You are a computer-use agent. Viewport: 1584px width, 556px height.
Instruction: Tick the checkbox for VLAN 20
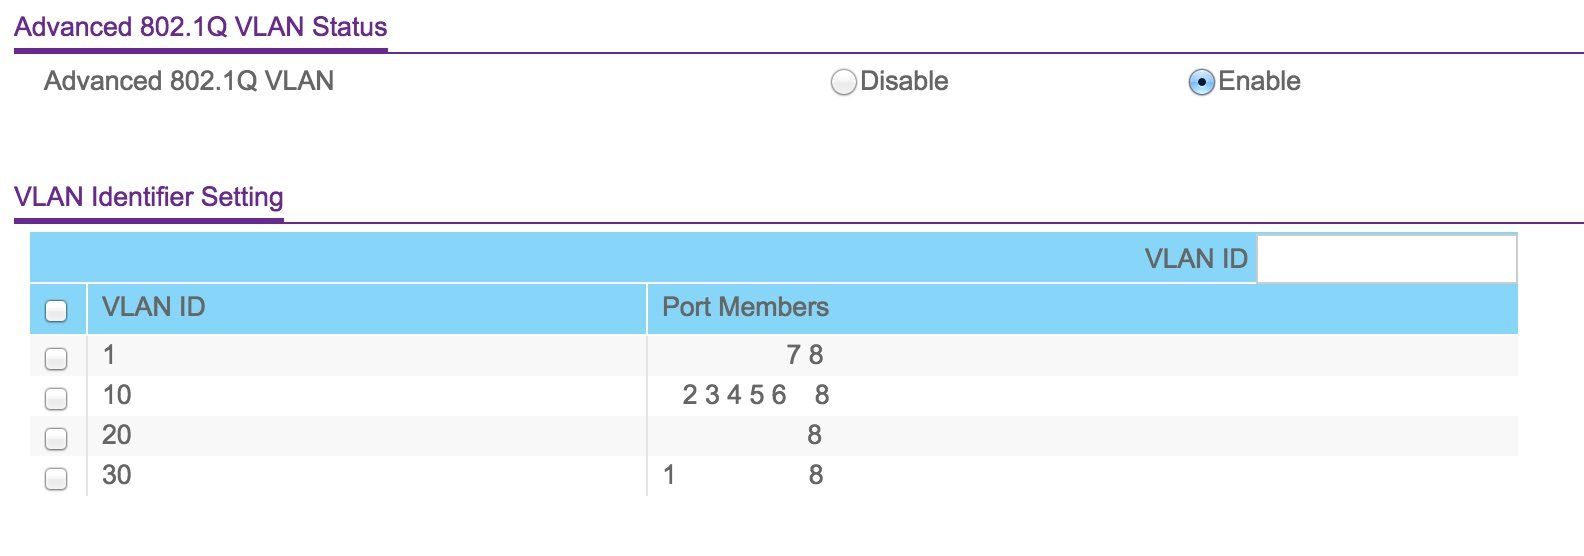pyautogui.click(x=57, y=438)
